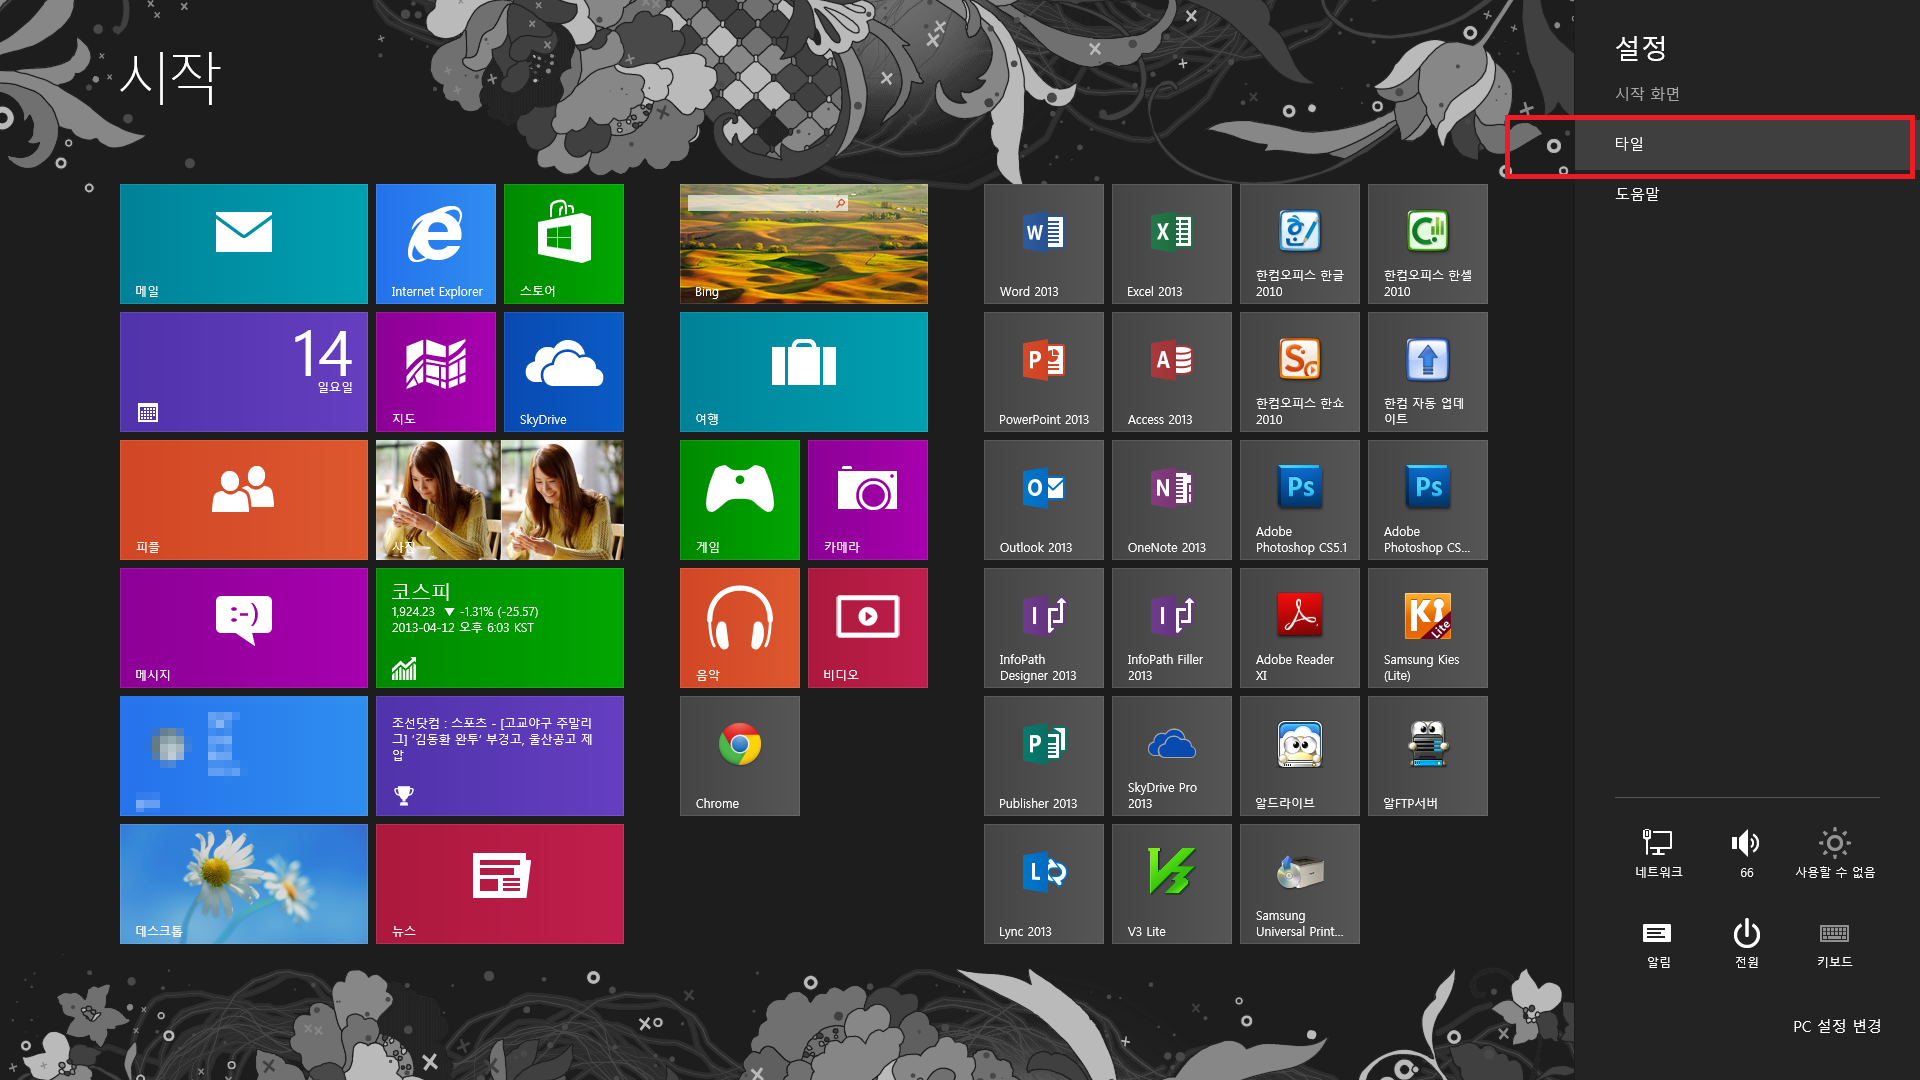Open the volume control showing 66
1920x1080 pixels.
tap(1746, 853)
